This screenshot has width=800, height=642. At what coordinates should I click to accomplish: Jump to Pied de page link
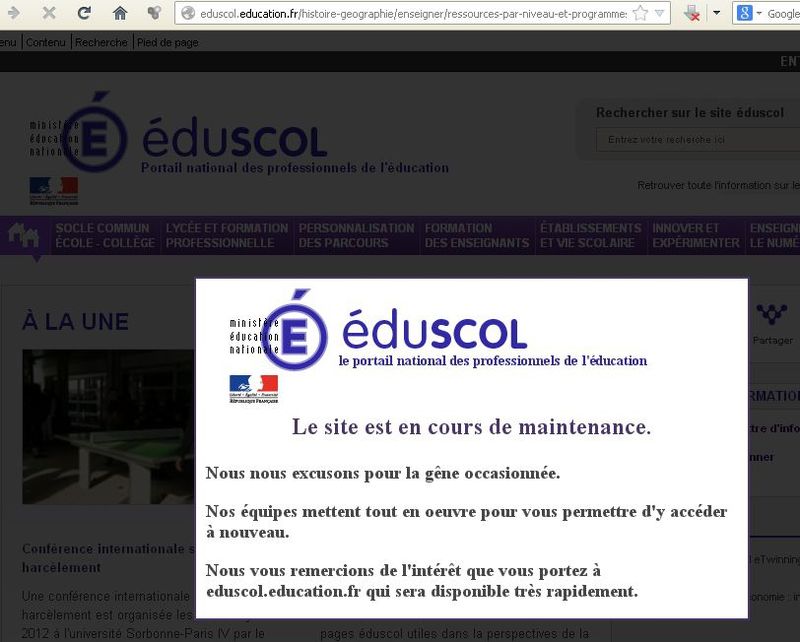(x=167, y=42)
